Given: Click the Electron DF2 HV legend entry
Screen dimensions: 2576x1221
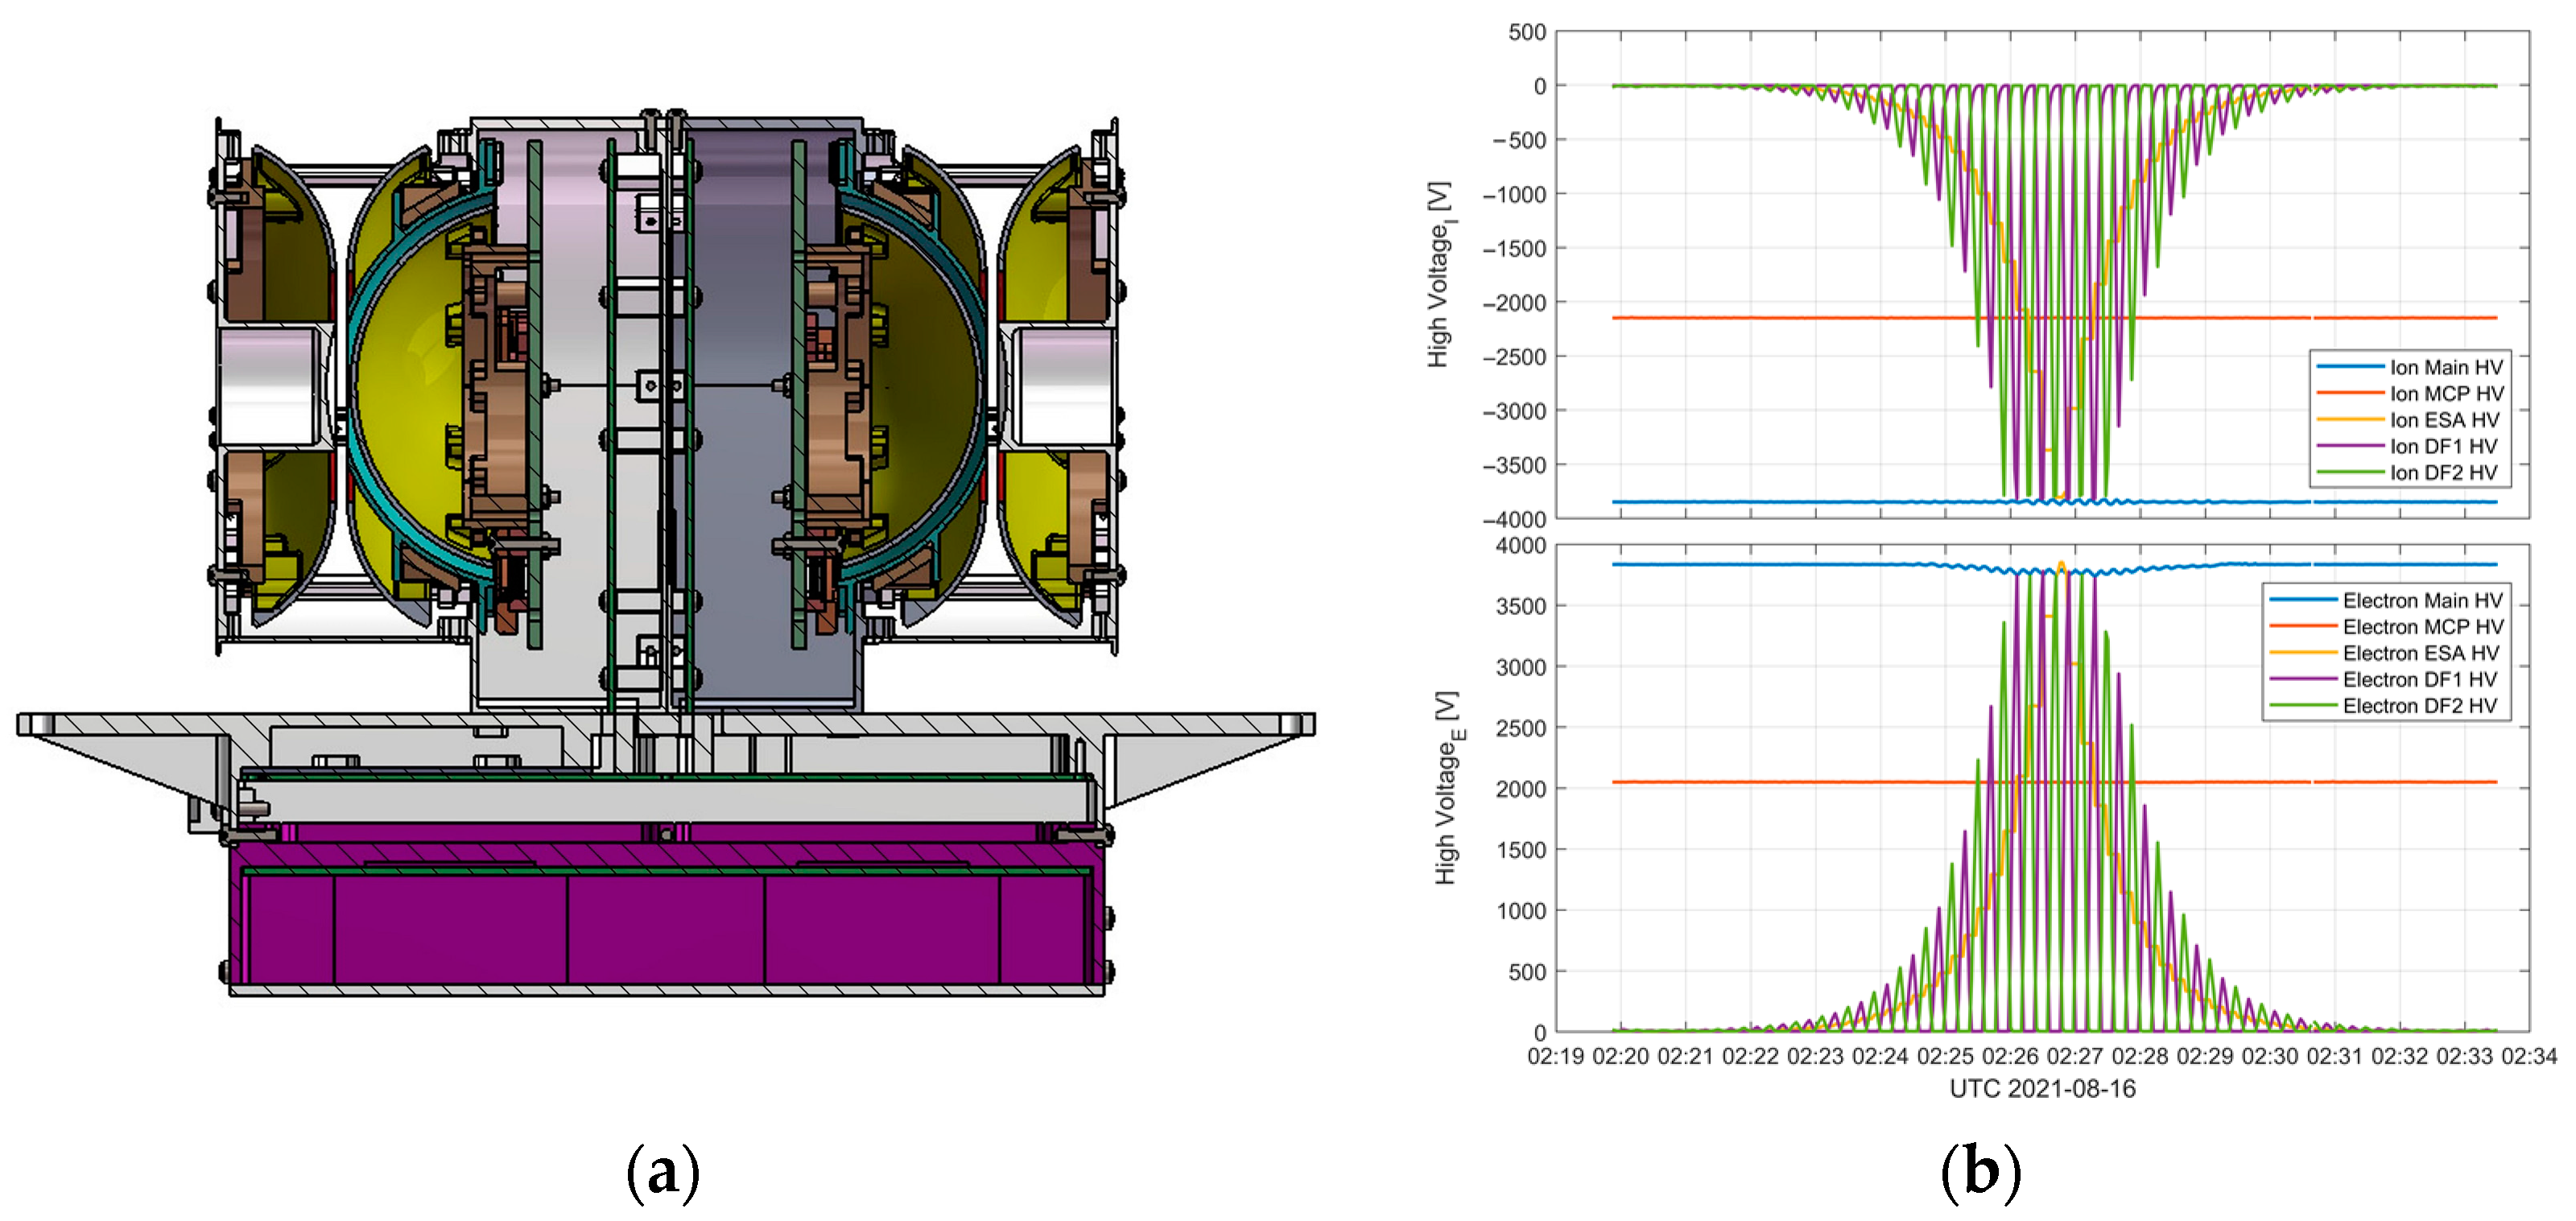Looking at the screenshot, I should click(x=2419, y=705).
